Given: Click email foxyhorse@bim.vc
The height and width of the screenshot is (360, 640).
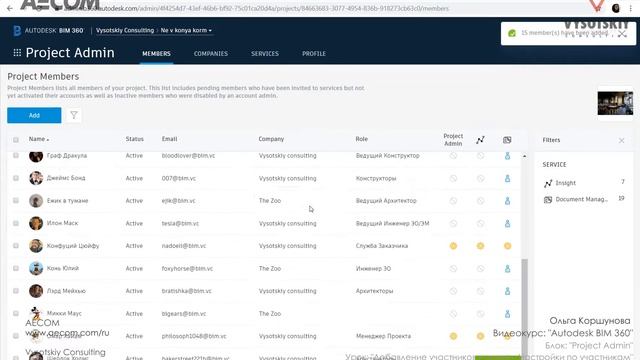Looking at the screenshot, I should 187,269.
